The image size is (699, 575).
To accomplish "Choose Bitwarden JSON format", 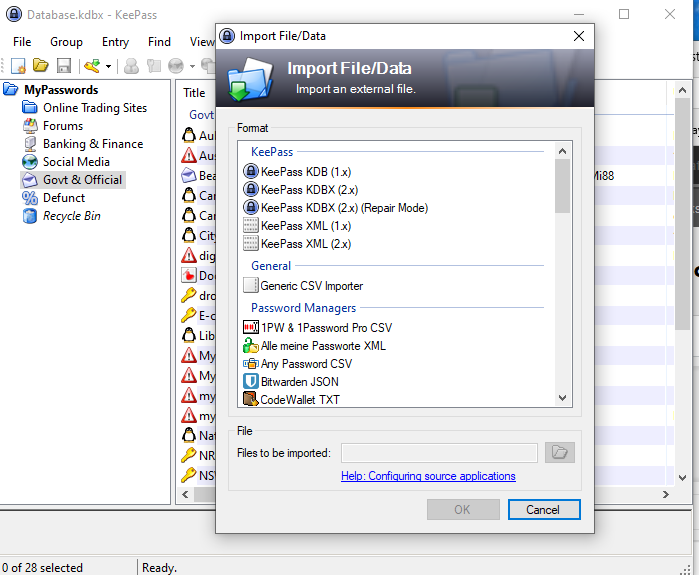I will point(300,382).
